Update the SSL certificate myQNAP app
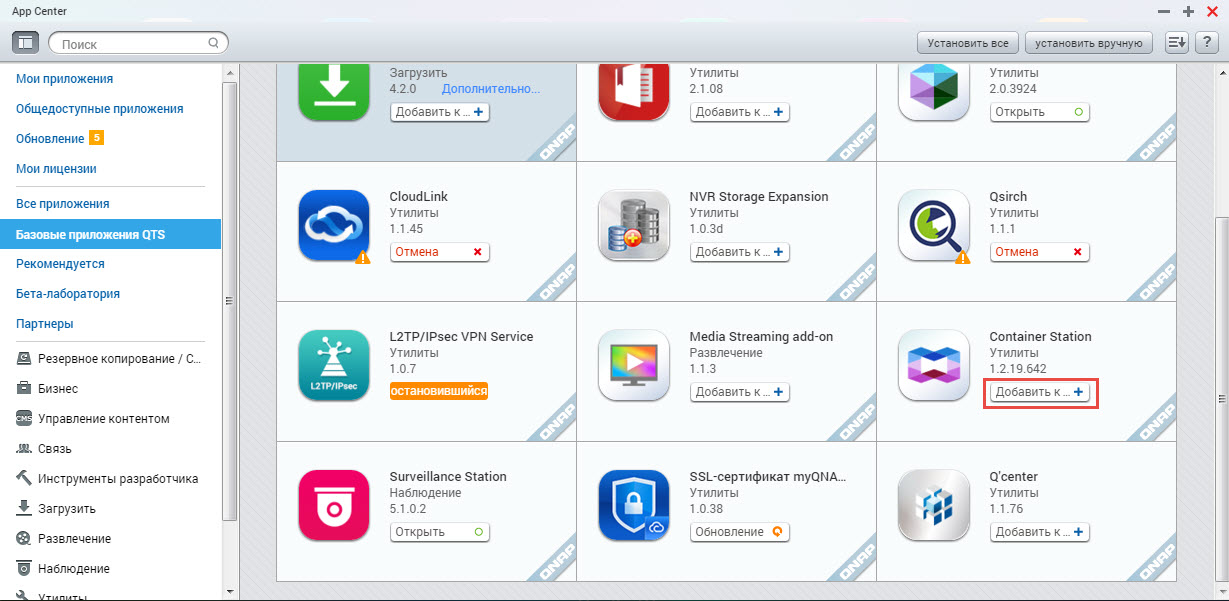Viewport: 1229px width, 601px height. coord(740,532)
